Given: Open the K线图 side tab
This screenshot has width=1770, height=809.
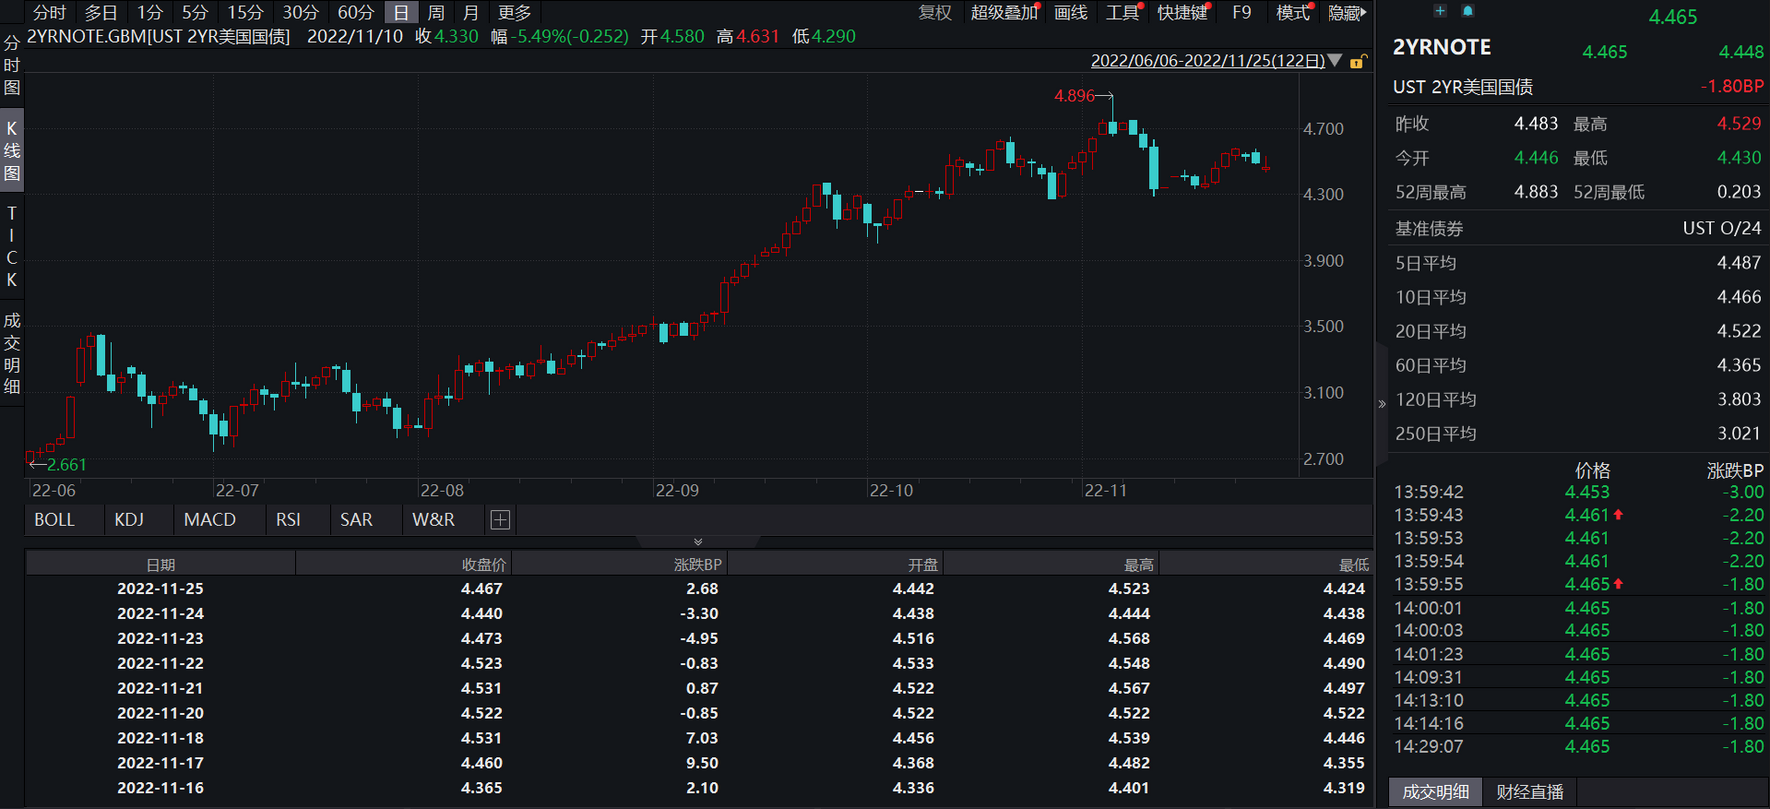Looking at the screenshot, I should click(12, 150).
